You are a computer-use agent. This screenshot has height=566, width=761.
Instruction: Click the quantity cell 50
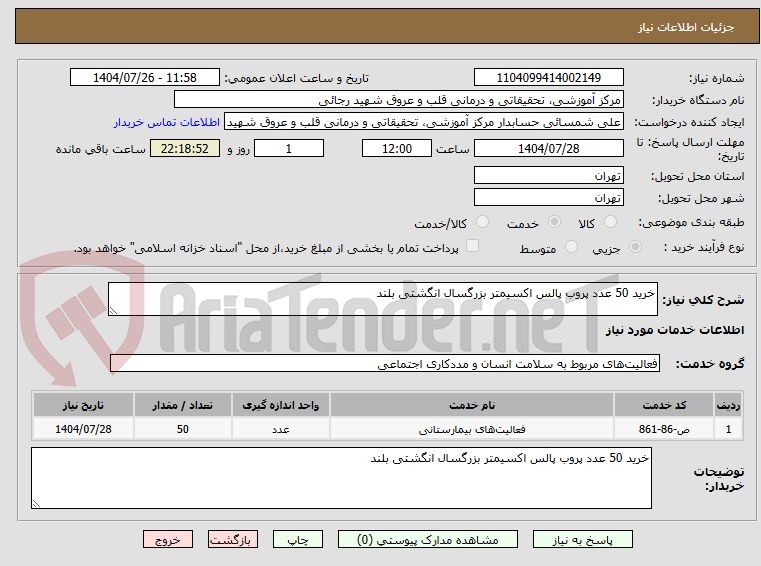point(182,429)
